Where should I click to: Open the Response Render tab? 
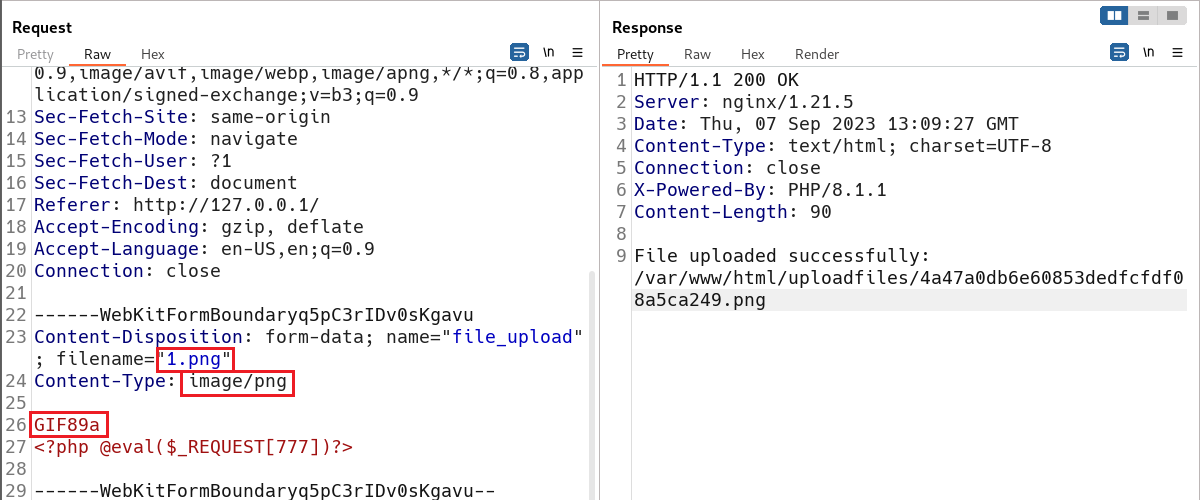817,54
